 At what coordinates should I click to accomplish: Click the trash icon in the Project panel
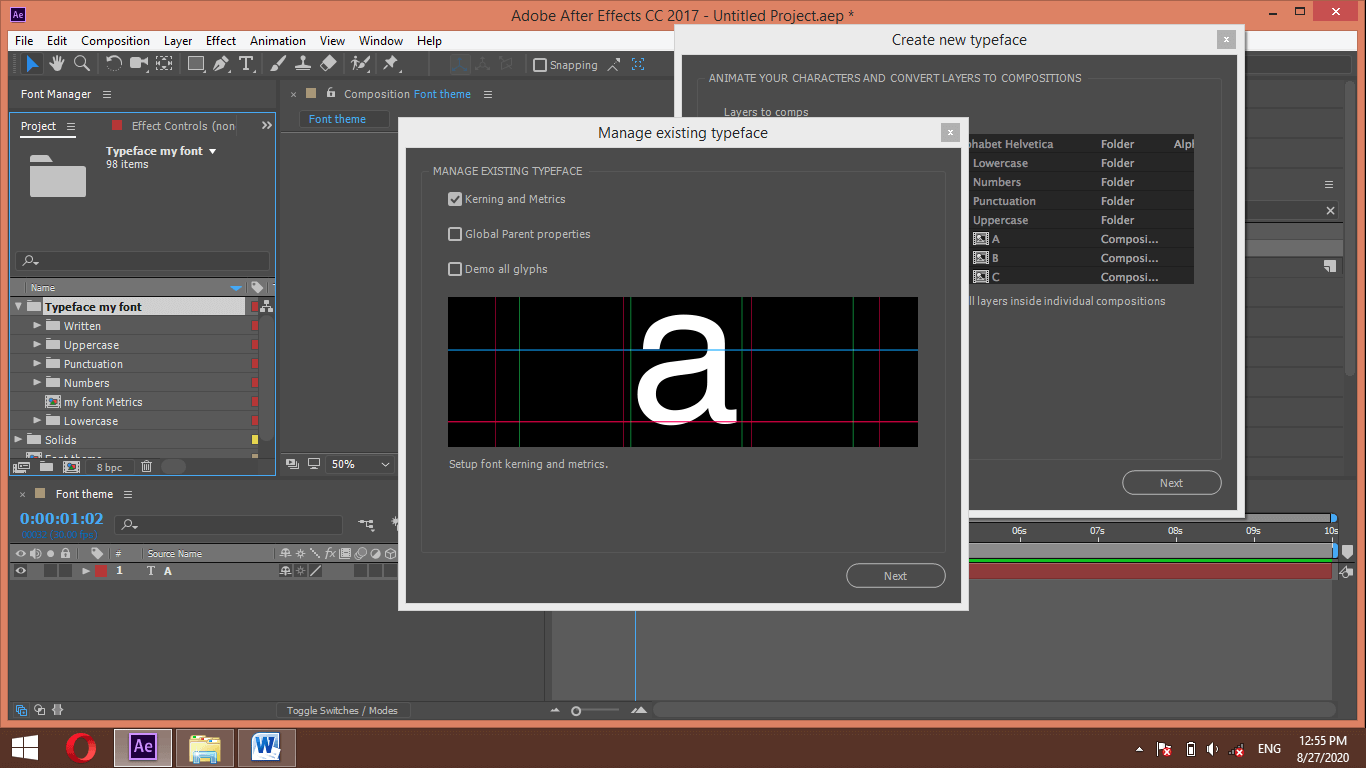(146, 466)
